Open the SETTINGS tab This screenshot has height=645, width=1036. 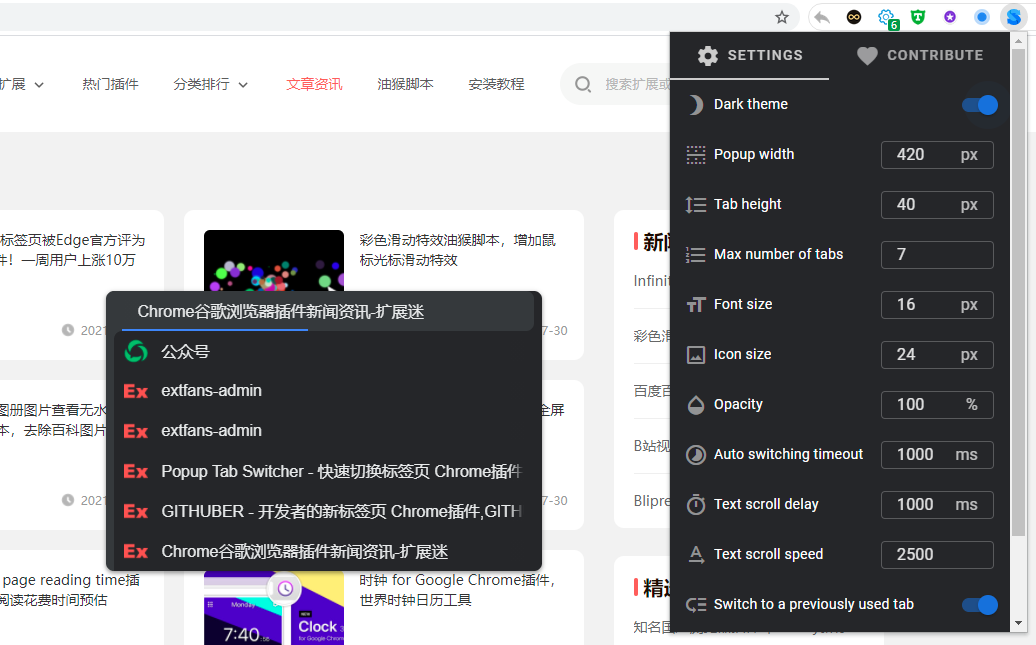click(750, 56)
